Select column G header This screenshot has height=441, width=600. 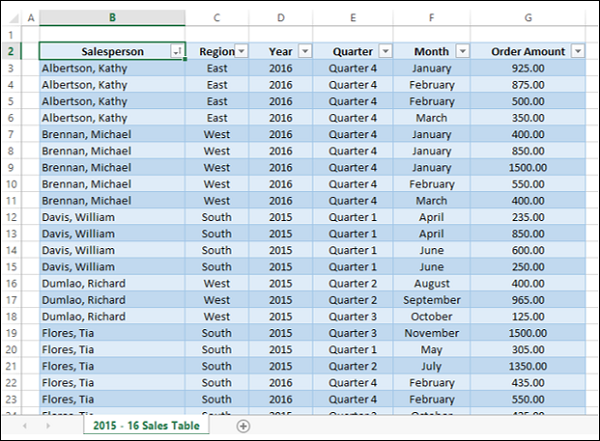pos(528,18)
